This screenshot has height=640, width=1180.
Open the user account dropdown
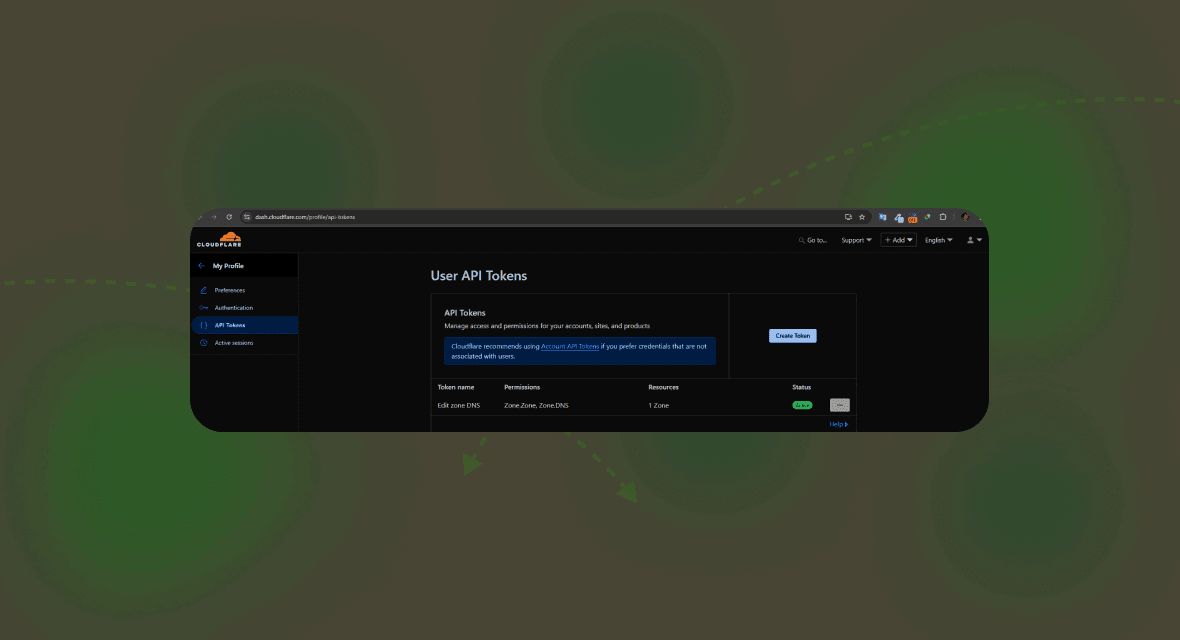[975, 240]
